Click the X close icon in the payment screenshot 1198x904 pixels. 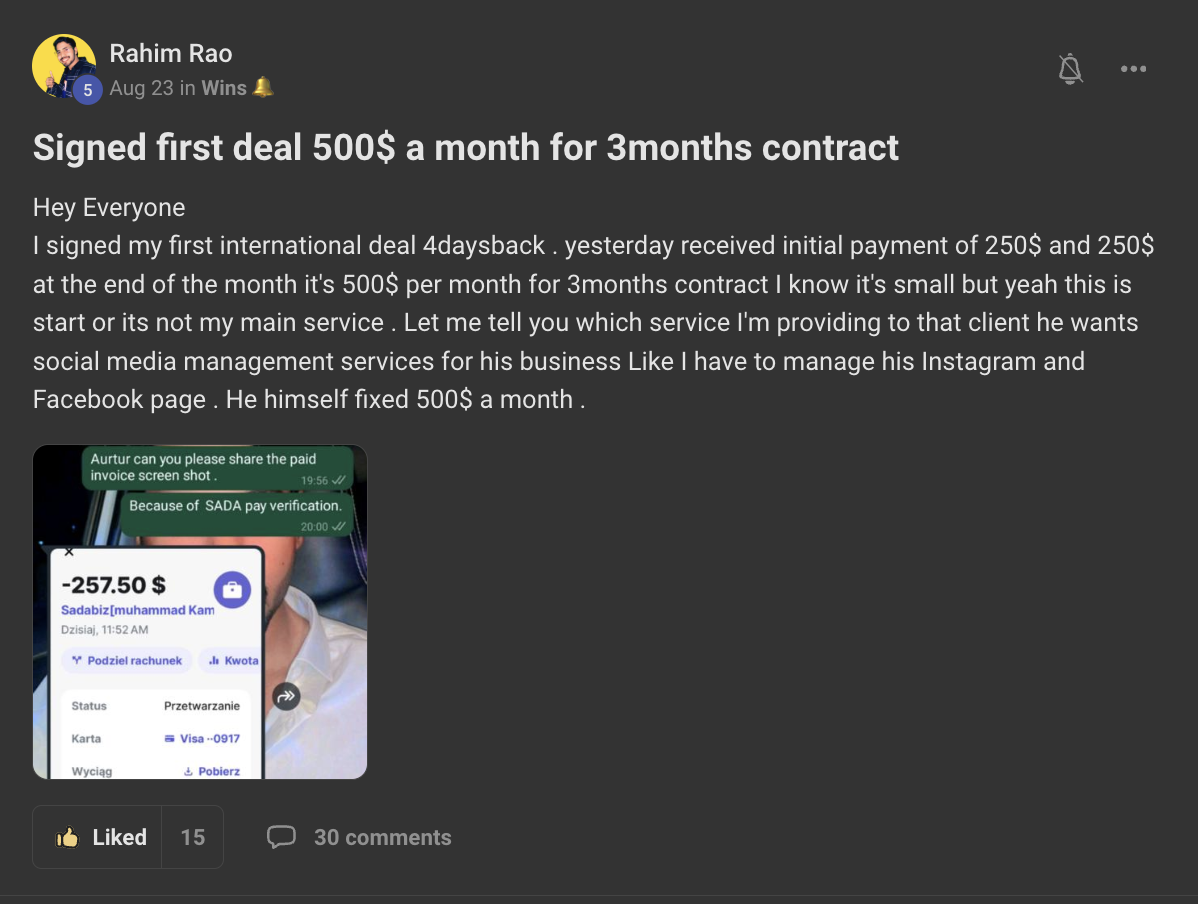click(x=69, y=551)
